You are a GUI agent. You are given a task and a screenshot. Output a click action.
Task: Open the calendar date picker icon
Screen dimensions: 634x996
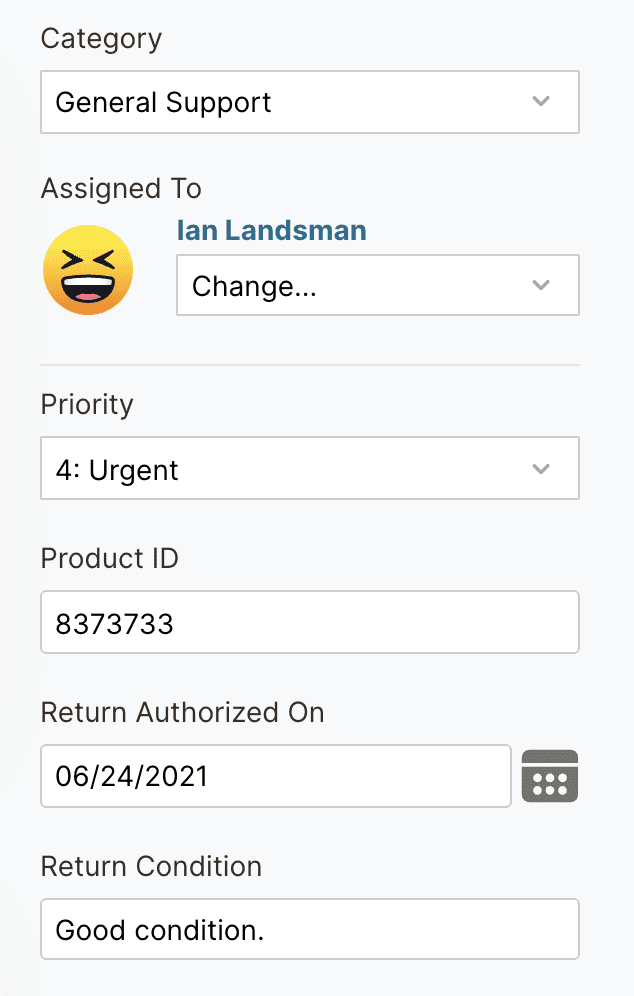550,776
